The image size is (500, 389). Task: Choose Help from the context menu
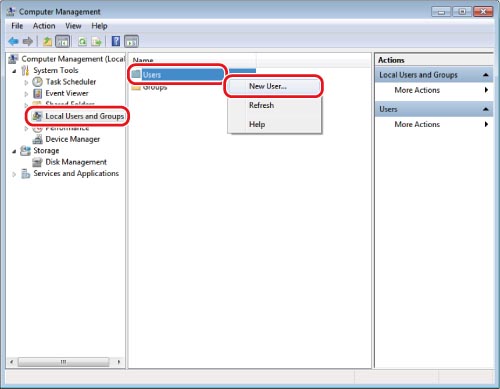pos(275,124)
